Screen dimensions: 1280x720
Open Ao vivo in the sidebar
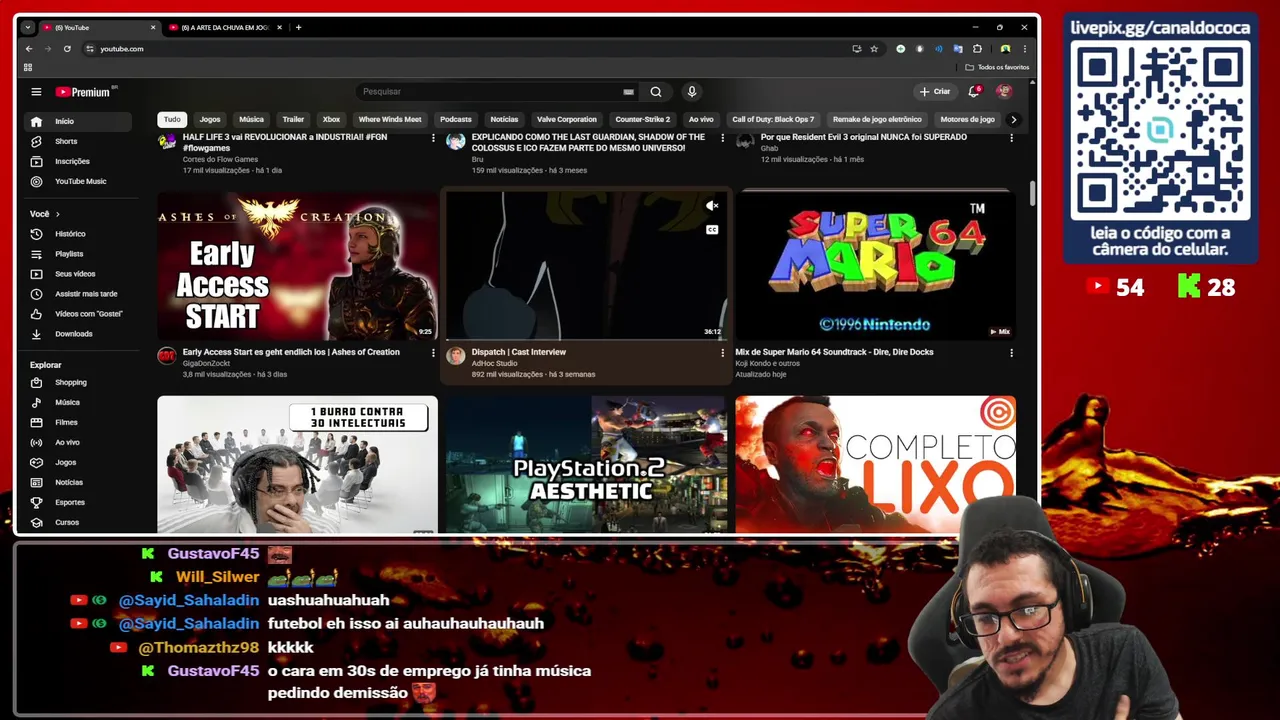[80, 442]
